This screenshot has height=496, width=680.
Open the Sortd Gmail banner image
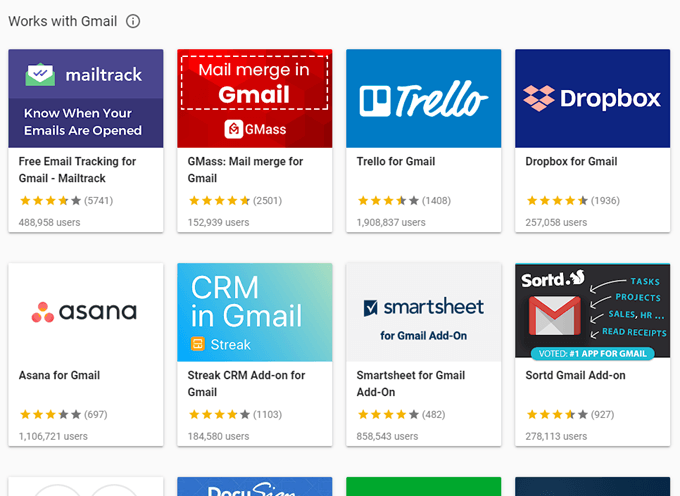[x=592, y=312]
